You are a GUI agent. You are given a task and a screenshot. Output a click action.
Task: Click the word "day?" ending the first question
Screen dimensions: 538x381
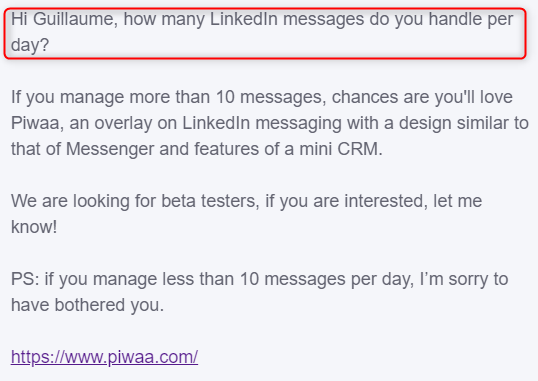tap(30, 45)
